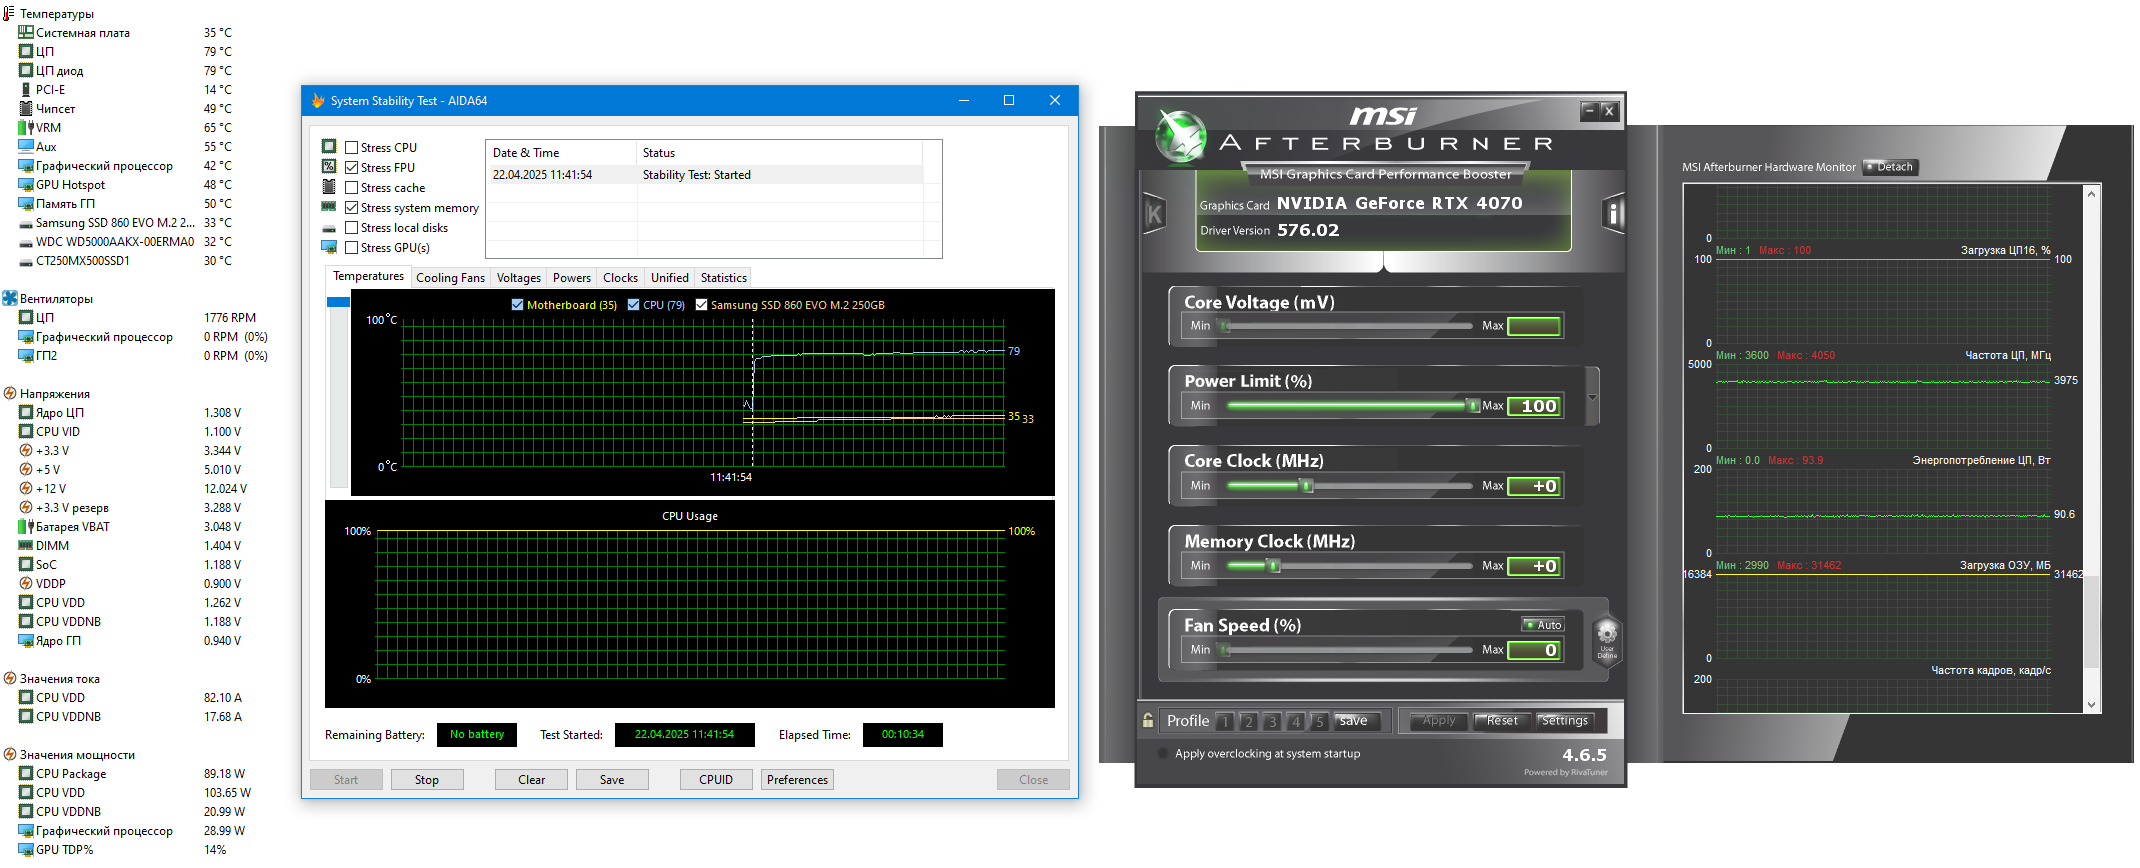Screen dimensions: 2140x868
Task: Click the Вентиляторы fan category icon
Action: point(10,298)
